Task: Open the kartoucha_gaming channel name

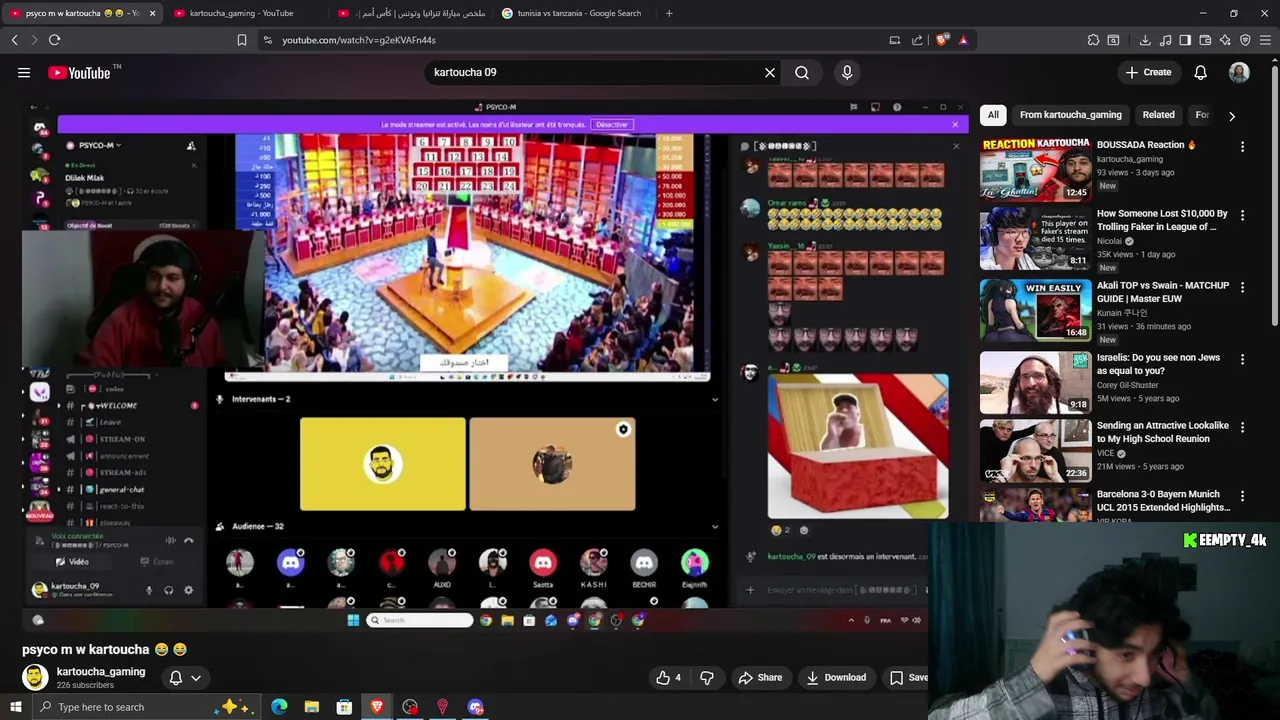Action: coord(101,672)
